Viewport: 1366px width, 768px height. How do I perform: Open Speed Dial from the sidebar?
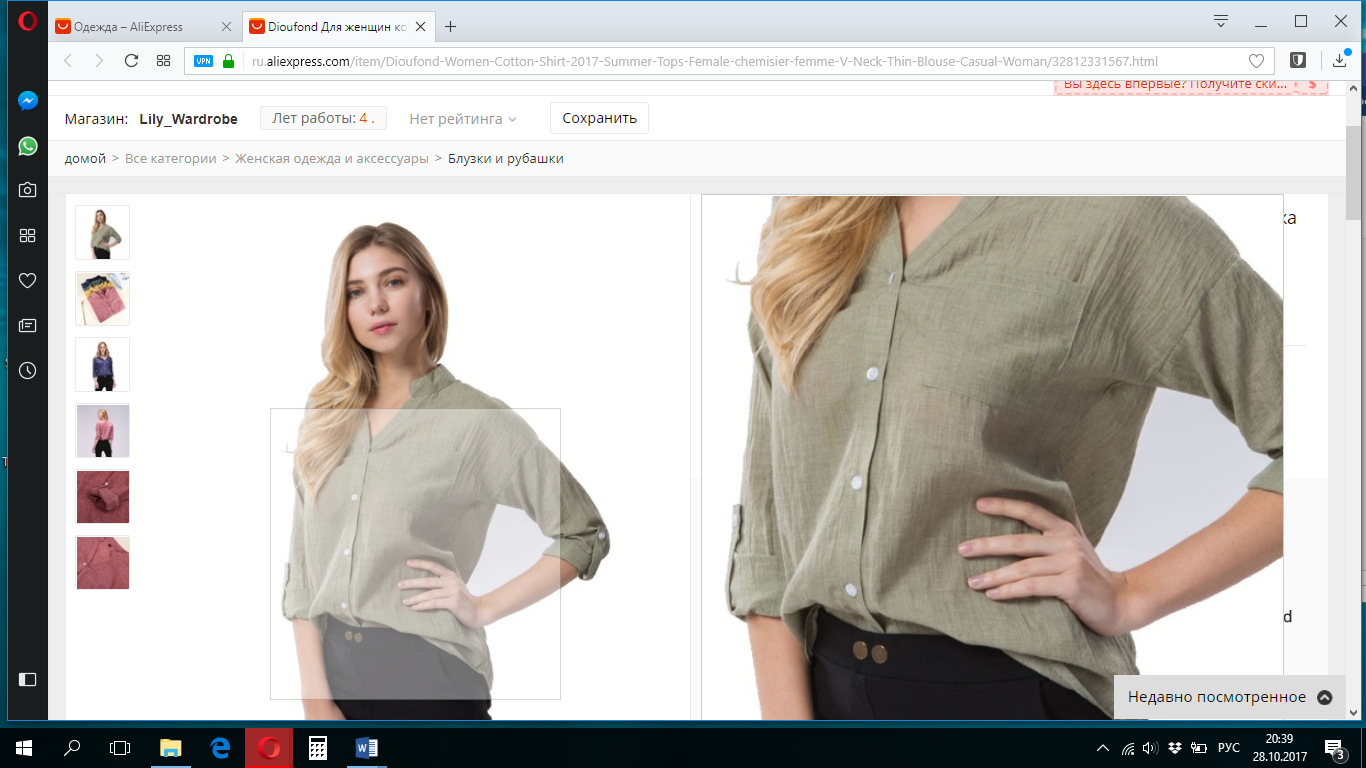pos(28,235)
